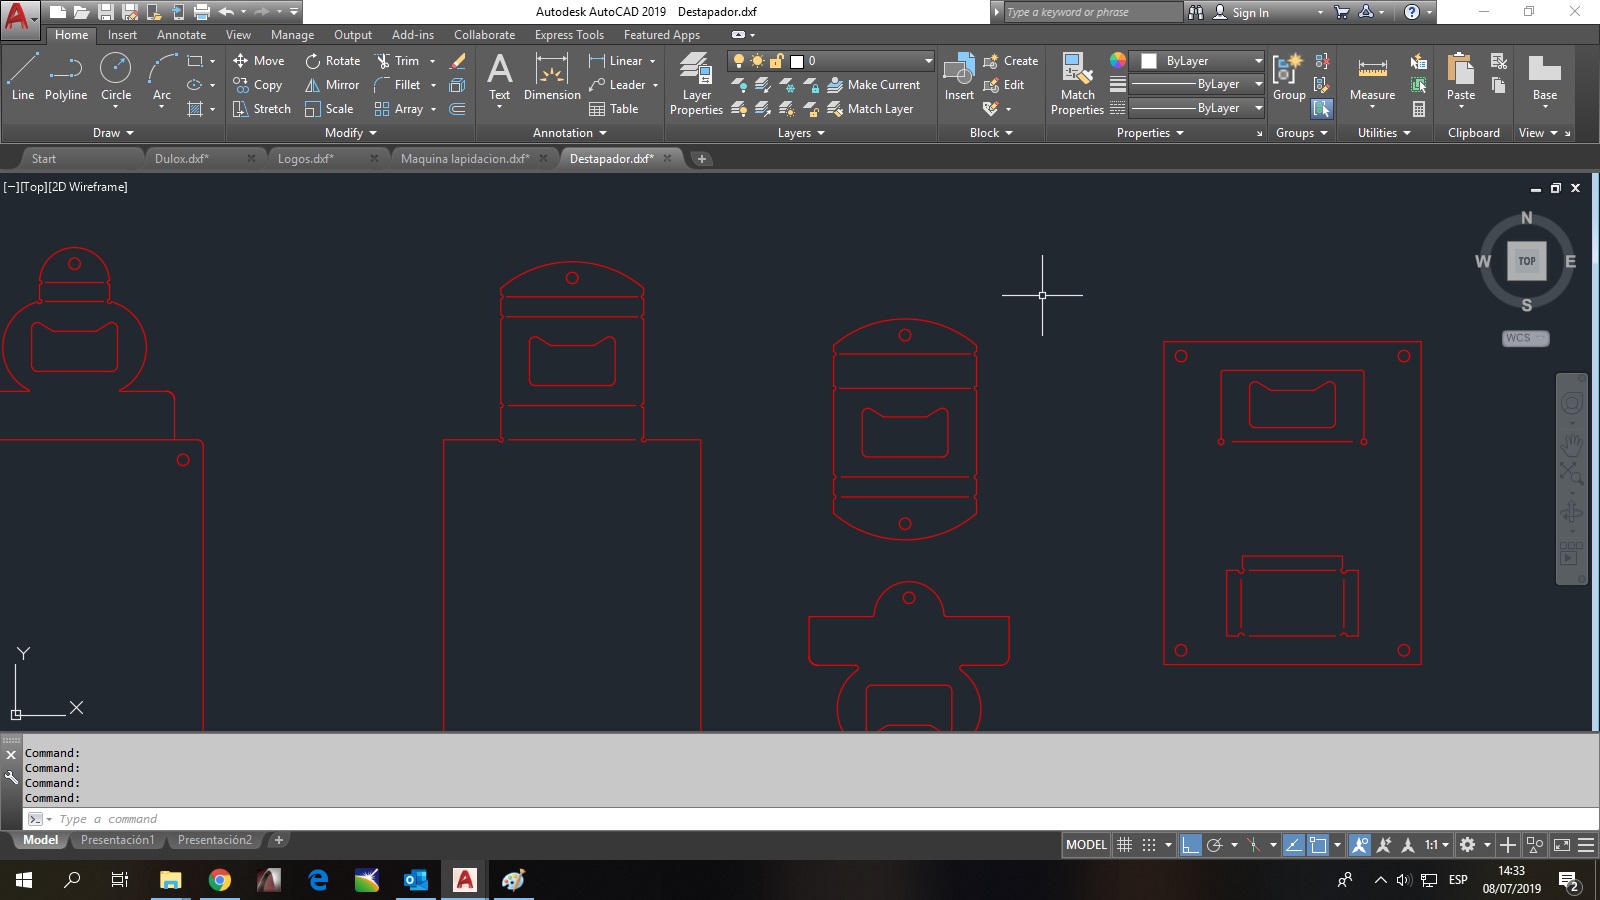Click Make Current layer button
The image size is (1600, 900).
tap(873, 85)
